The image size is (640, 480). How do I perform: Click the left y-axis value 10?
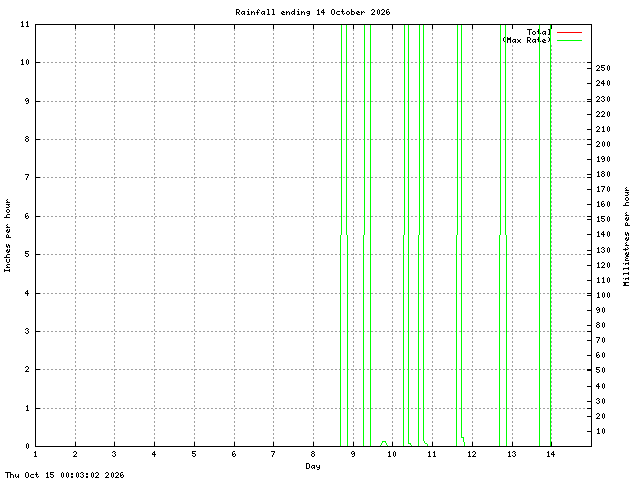(x=25, y=62)
